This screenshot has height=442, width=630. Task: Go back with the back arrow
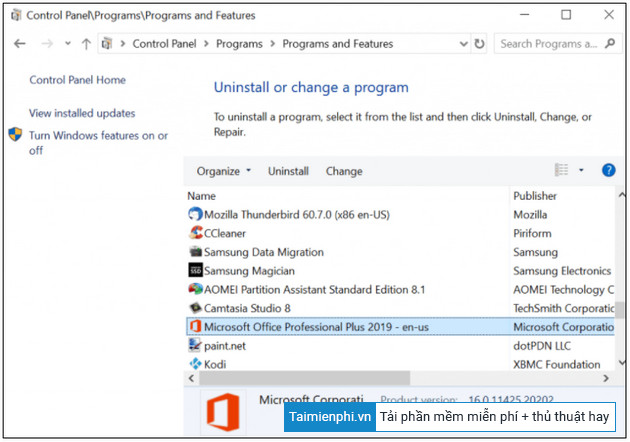(20, 43)
